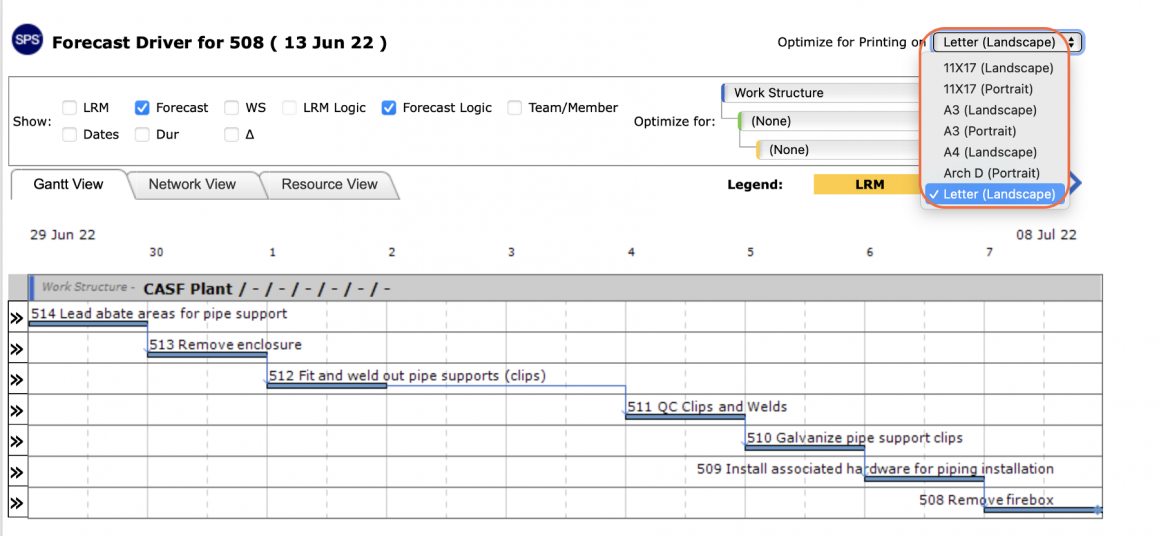This screenshot has height=536, width=1170.
Task: Expand row arrows for 513 Remove enclosure
Action: pyautogui.click(x=17, y=349)
